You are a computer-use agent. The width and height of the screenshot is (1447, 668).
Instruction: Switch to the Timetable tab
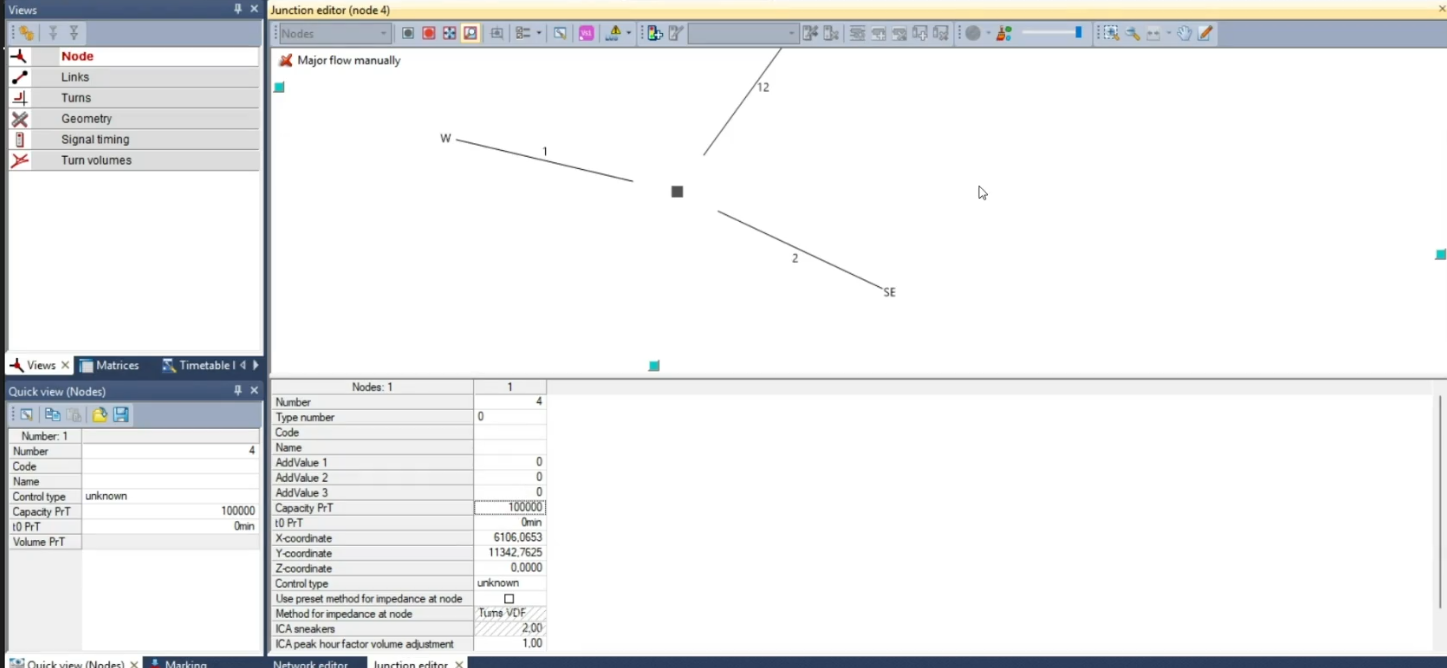click(x=198, y=366)
